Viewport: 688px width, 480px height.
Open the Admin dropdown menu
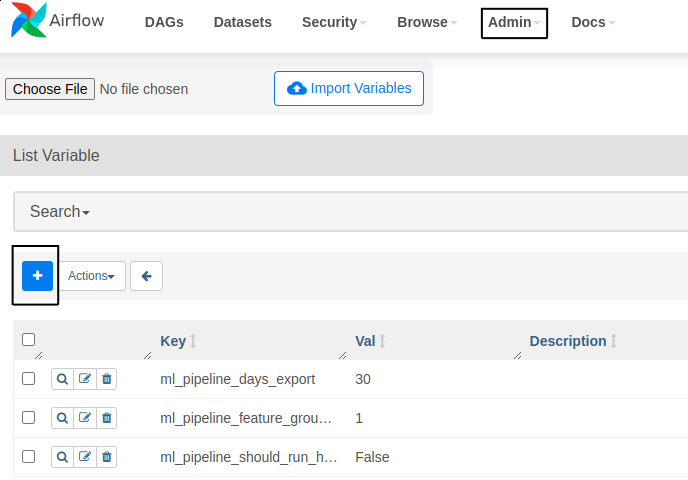click(514, 22)
